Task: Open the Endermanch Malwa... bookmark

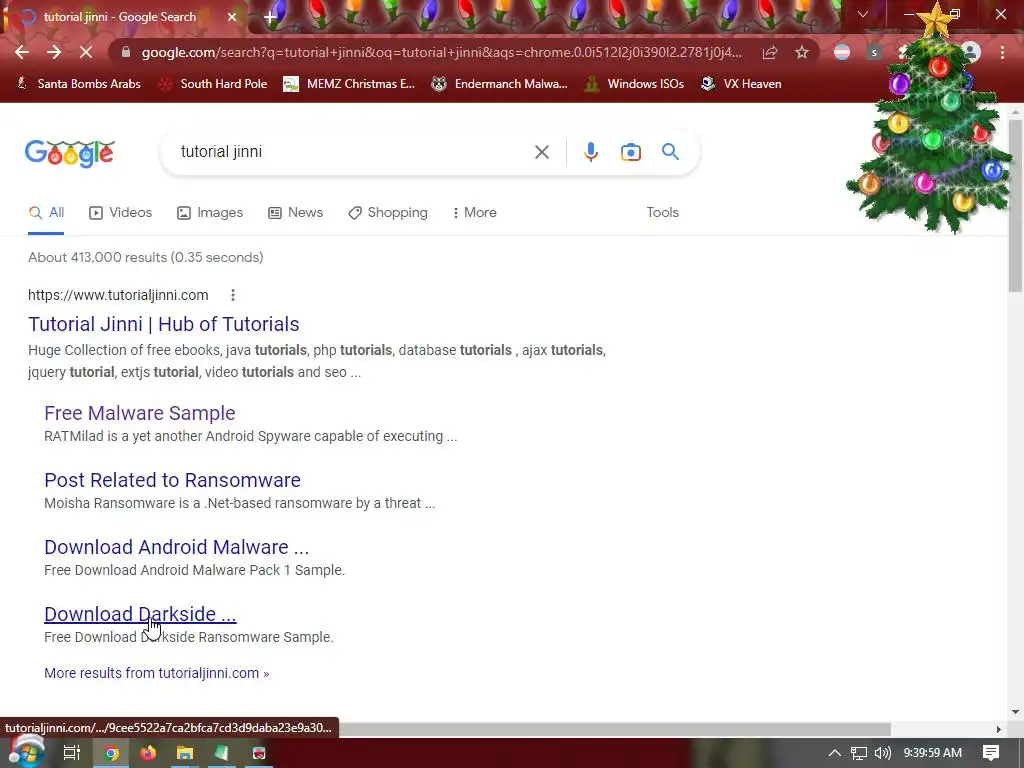Action: point(500,84)
